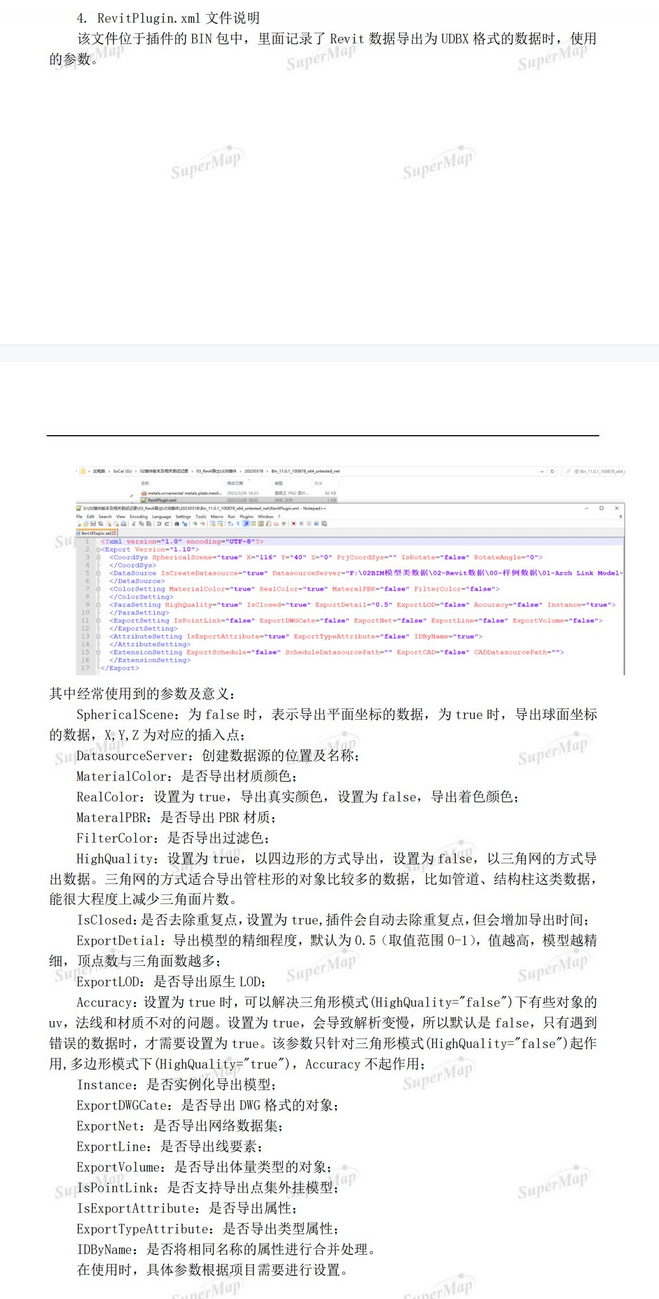Collapse the ColorSetting element fold marker
The image size is (659, 1299).
click(x=98, y=589)
